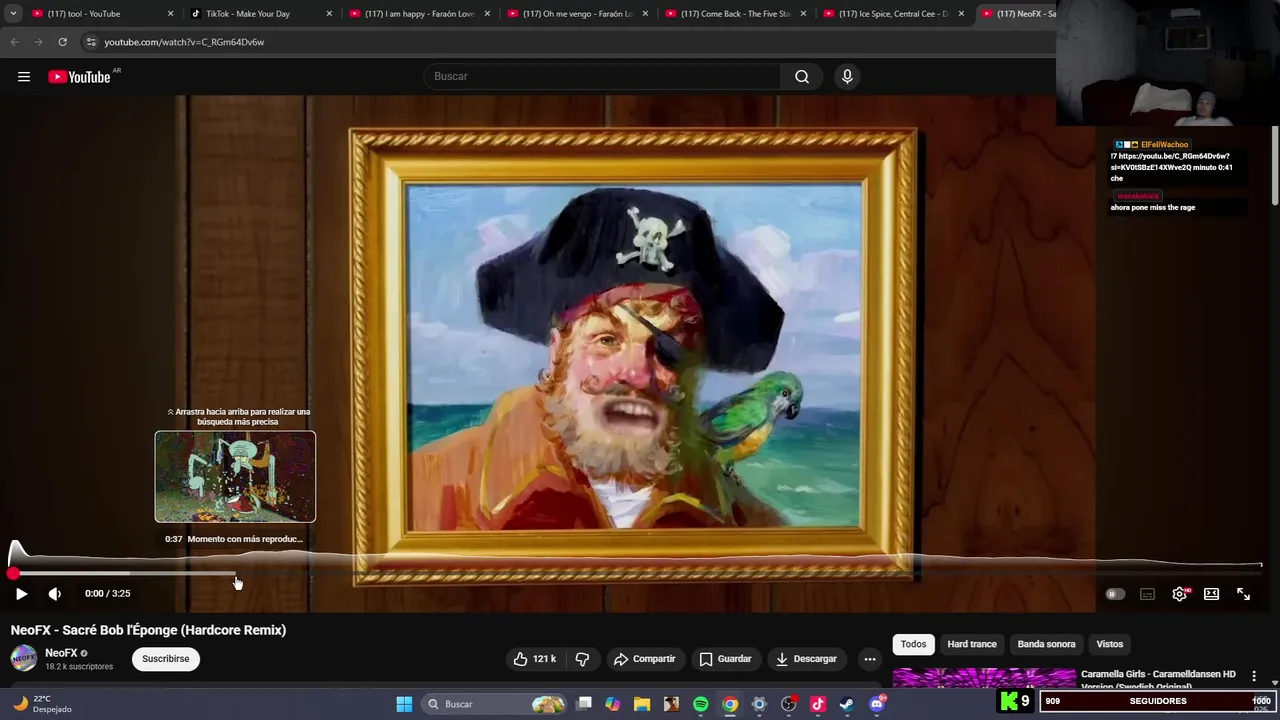
Task: Click the taskbar Buscar search box
Action: (x=494, y=704)
